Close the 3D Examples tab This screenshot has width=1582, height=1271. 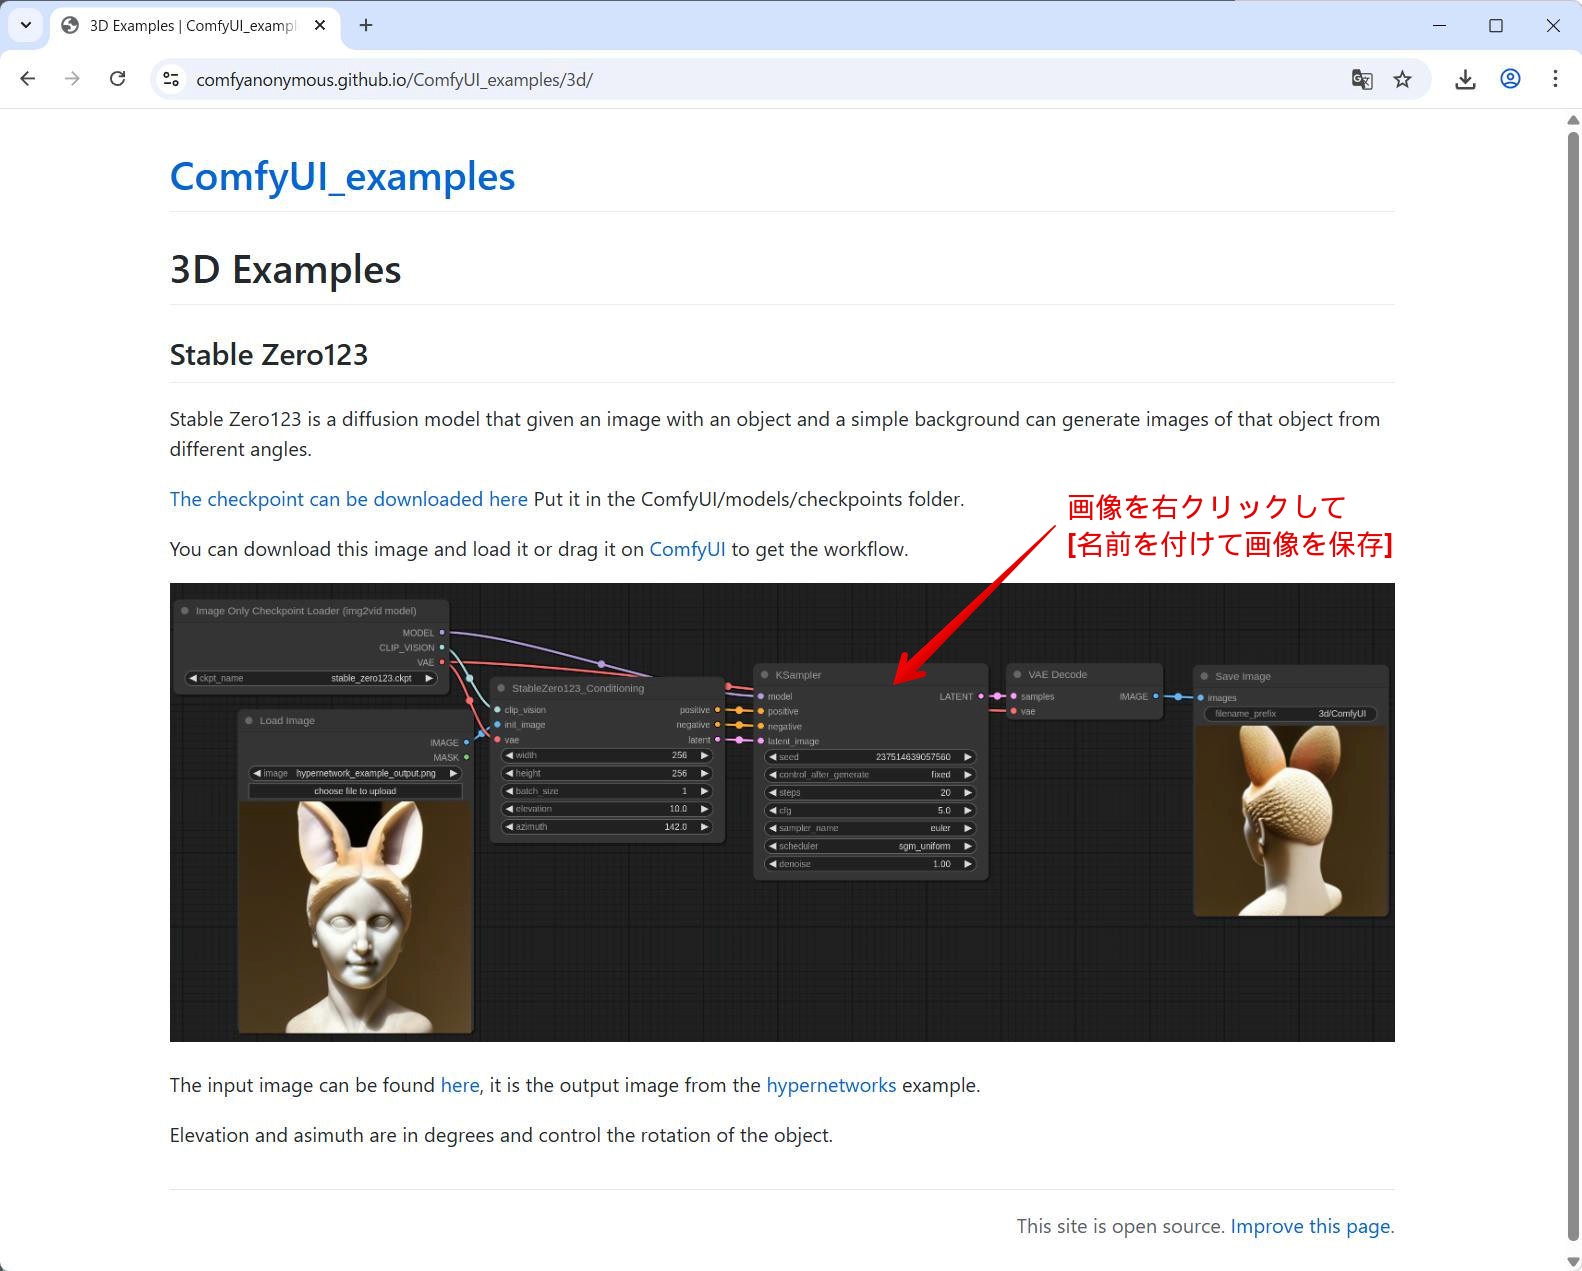[320, 26]
